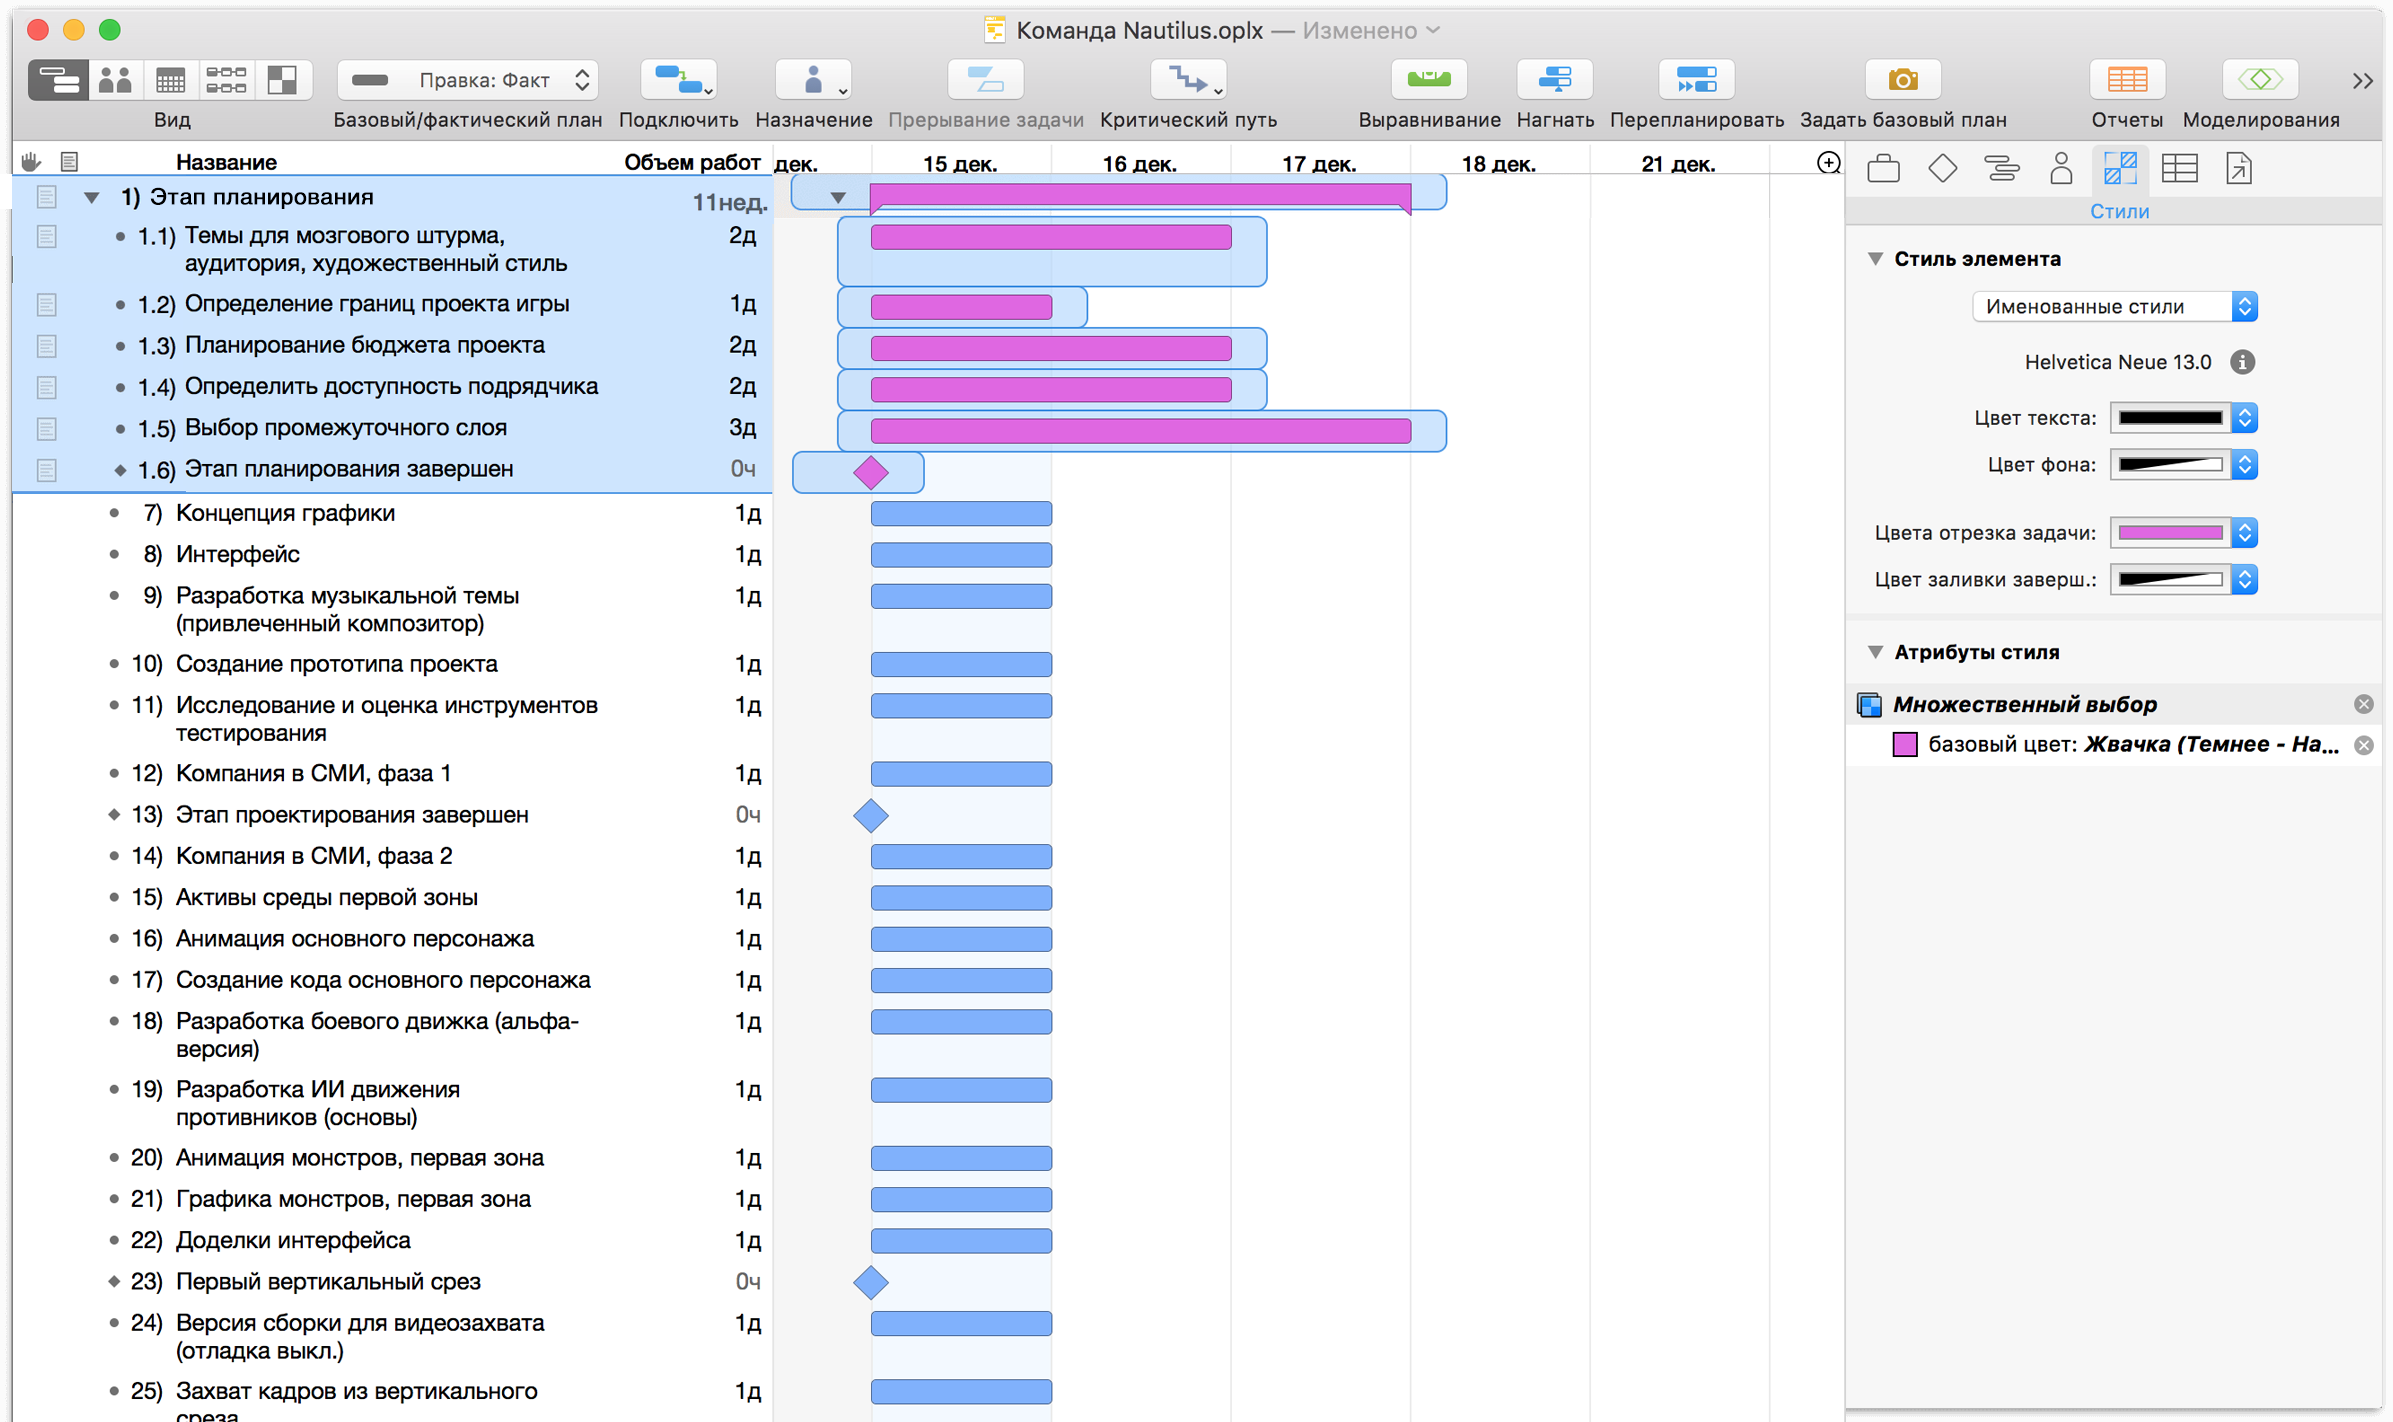Open the Правка: Факт dropdown
The image size is (2393, 1422).
click(x=468, y=80)
